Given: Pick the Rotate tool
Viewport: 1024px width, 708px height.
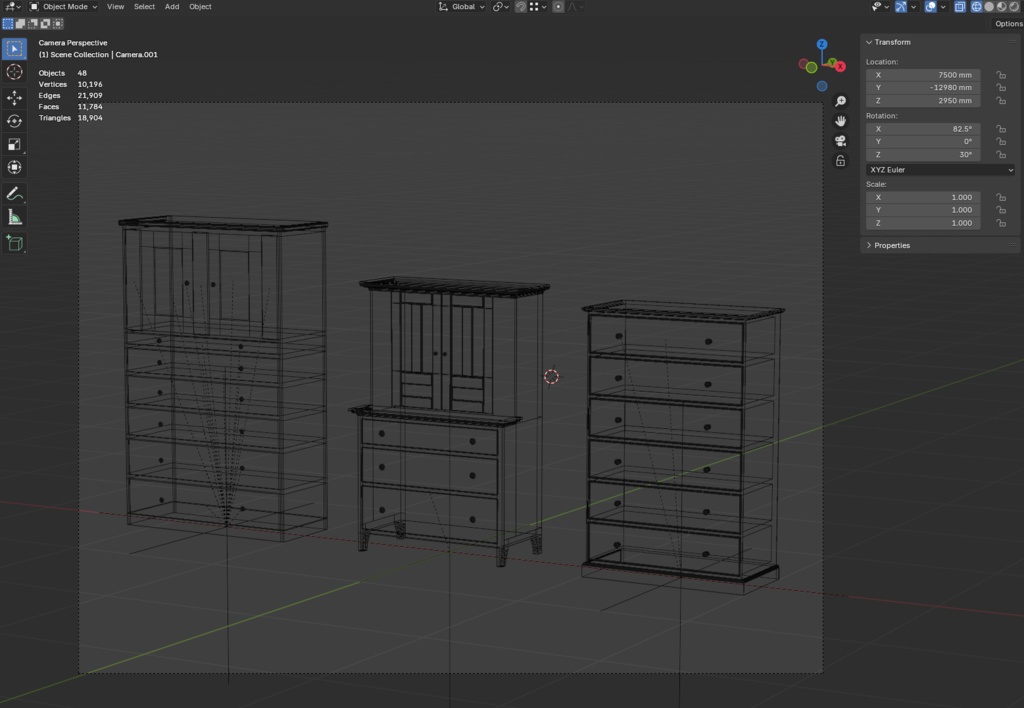Looking at the screenshot, I should pyautogui.click(x=14, y=121).
